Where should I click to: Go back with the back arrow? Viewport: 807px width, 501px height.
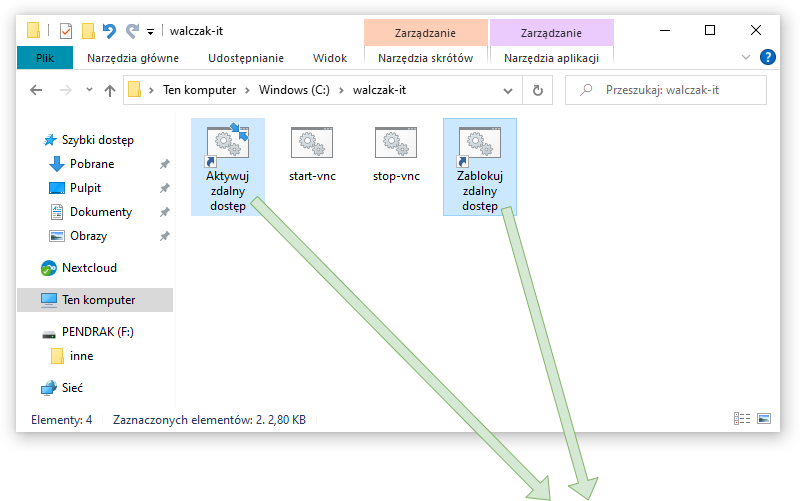[x=36, y=90]
